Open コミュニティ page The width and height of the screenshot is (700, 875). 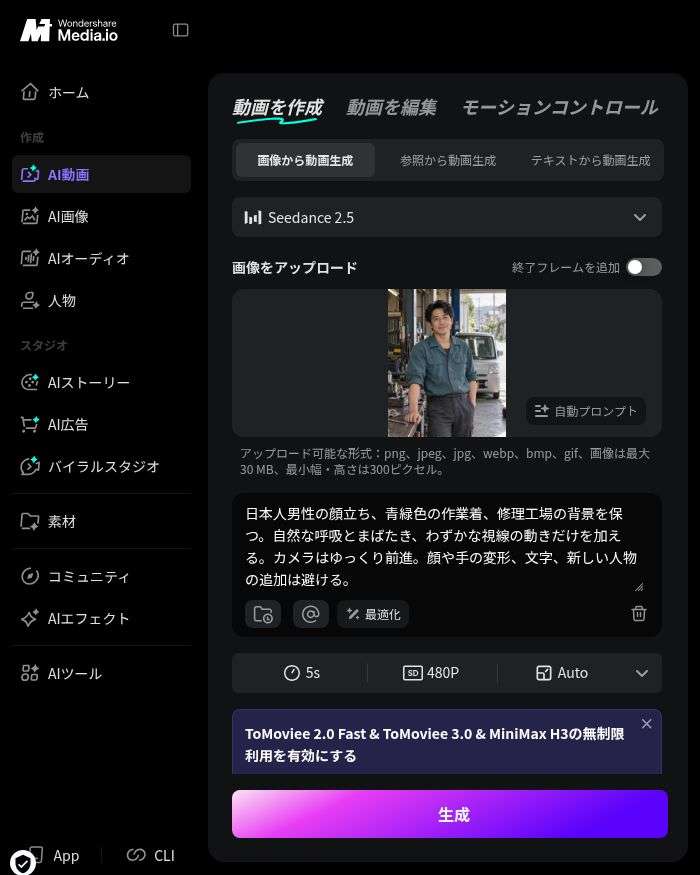(x=101, y=576)
